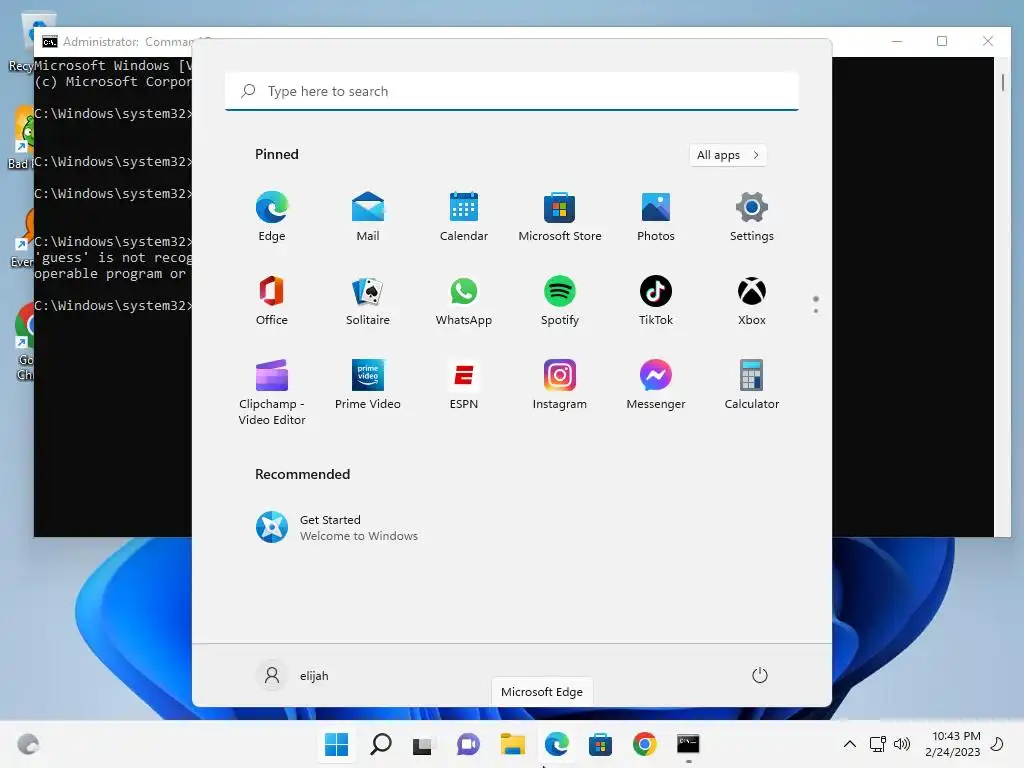Open the Mail app
Image resolution: width=1024 pixels, height=768 pixels.
[368, 217]
